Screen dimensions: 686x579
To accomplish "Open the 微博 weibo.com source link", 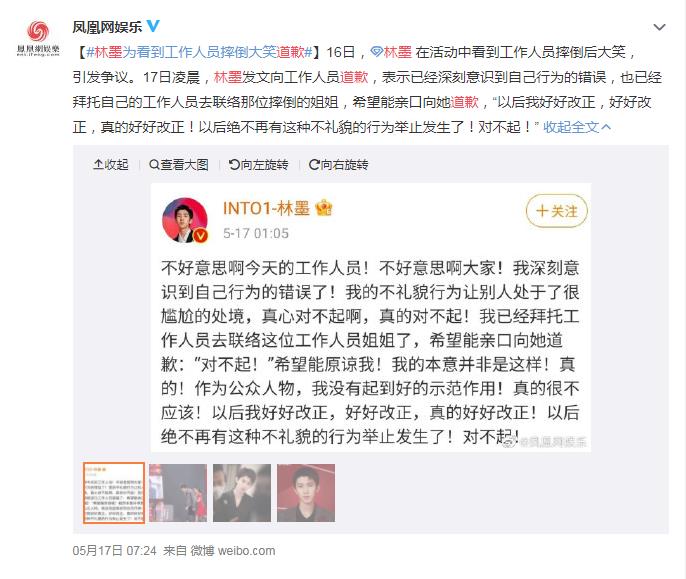I will pos(233,551).
